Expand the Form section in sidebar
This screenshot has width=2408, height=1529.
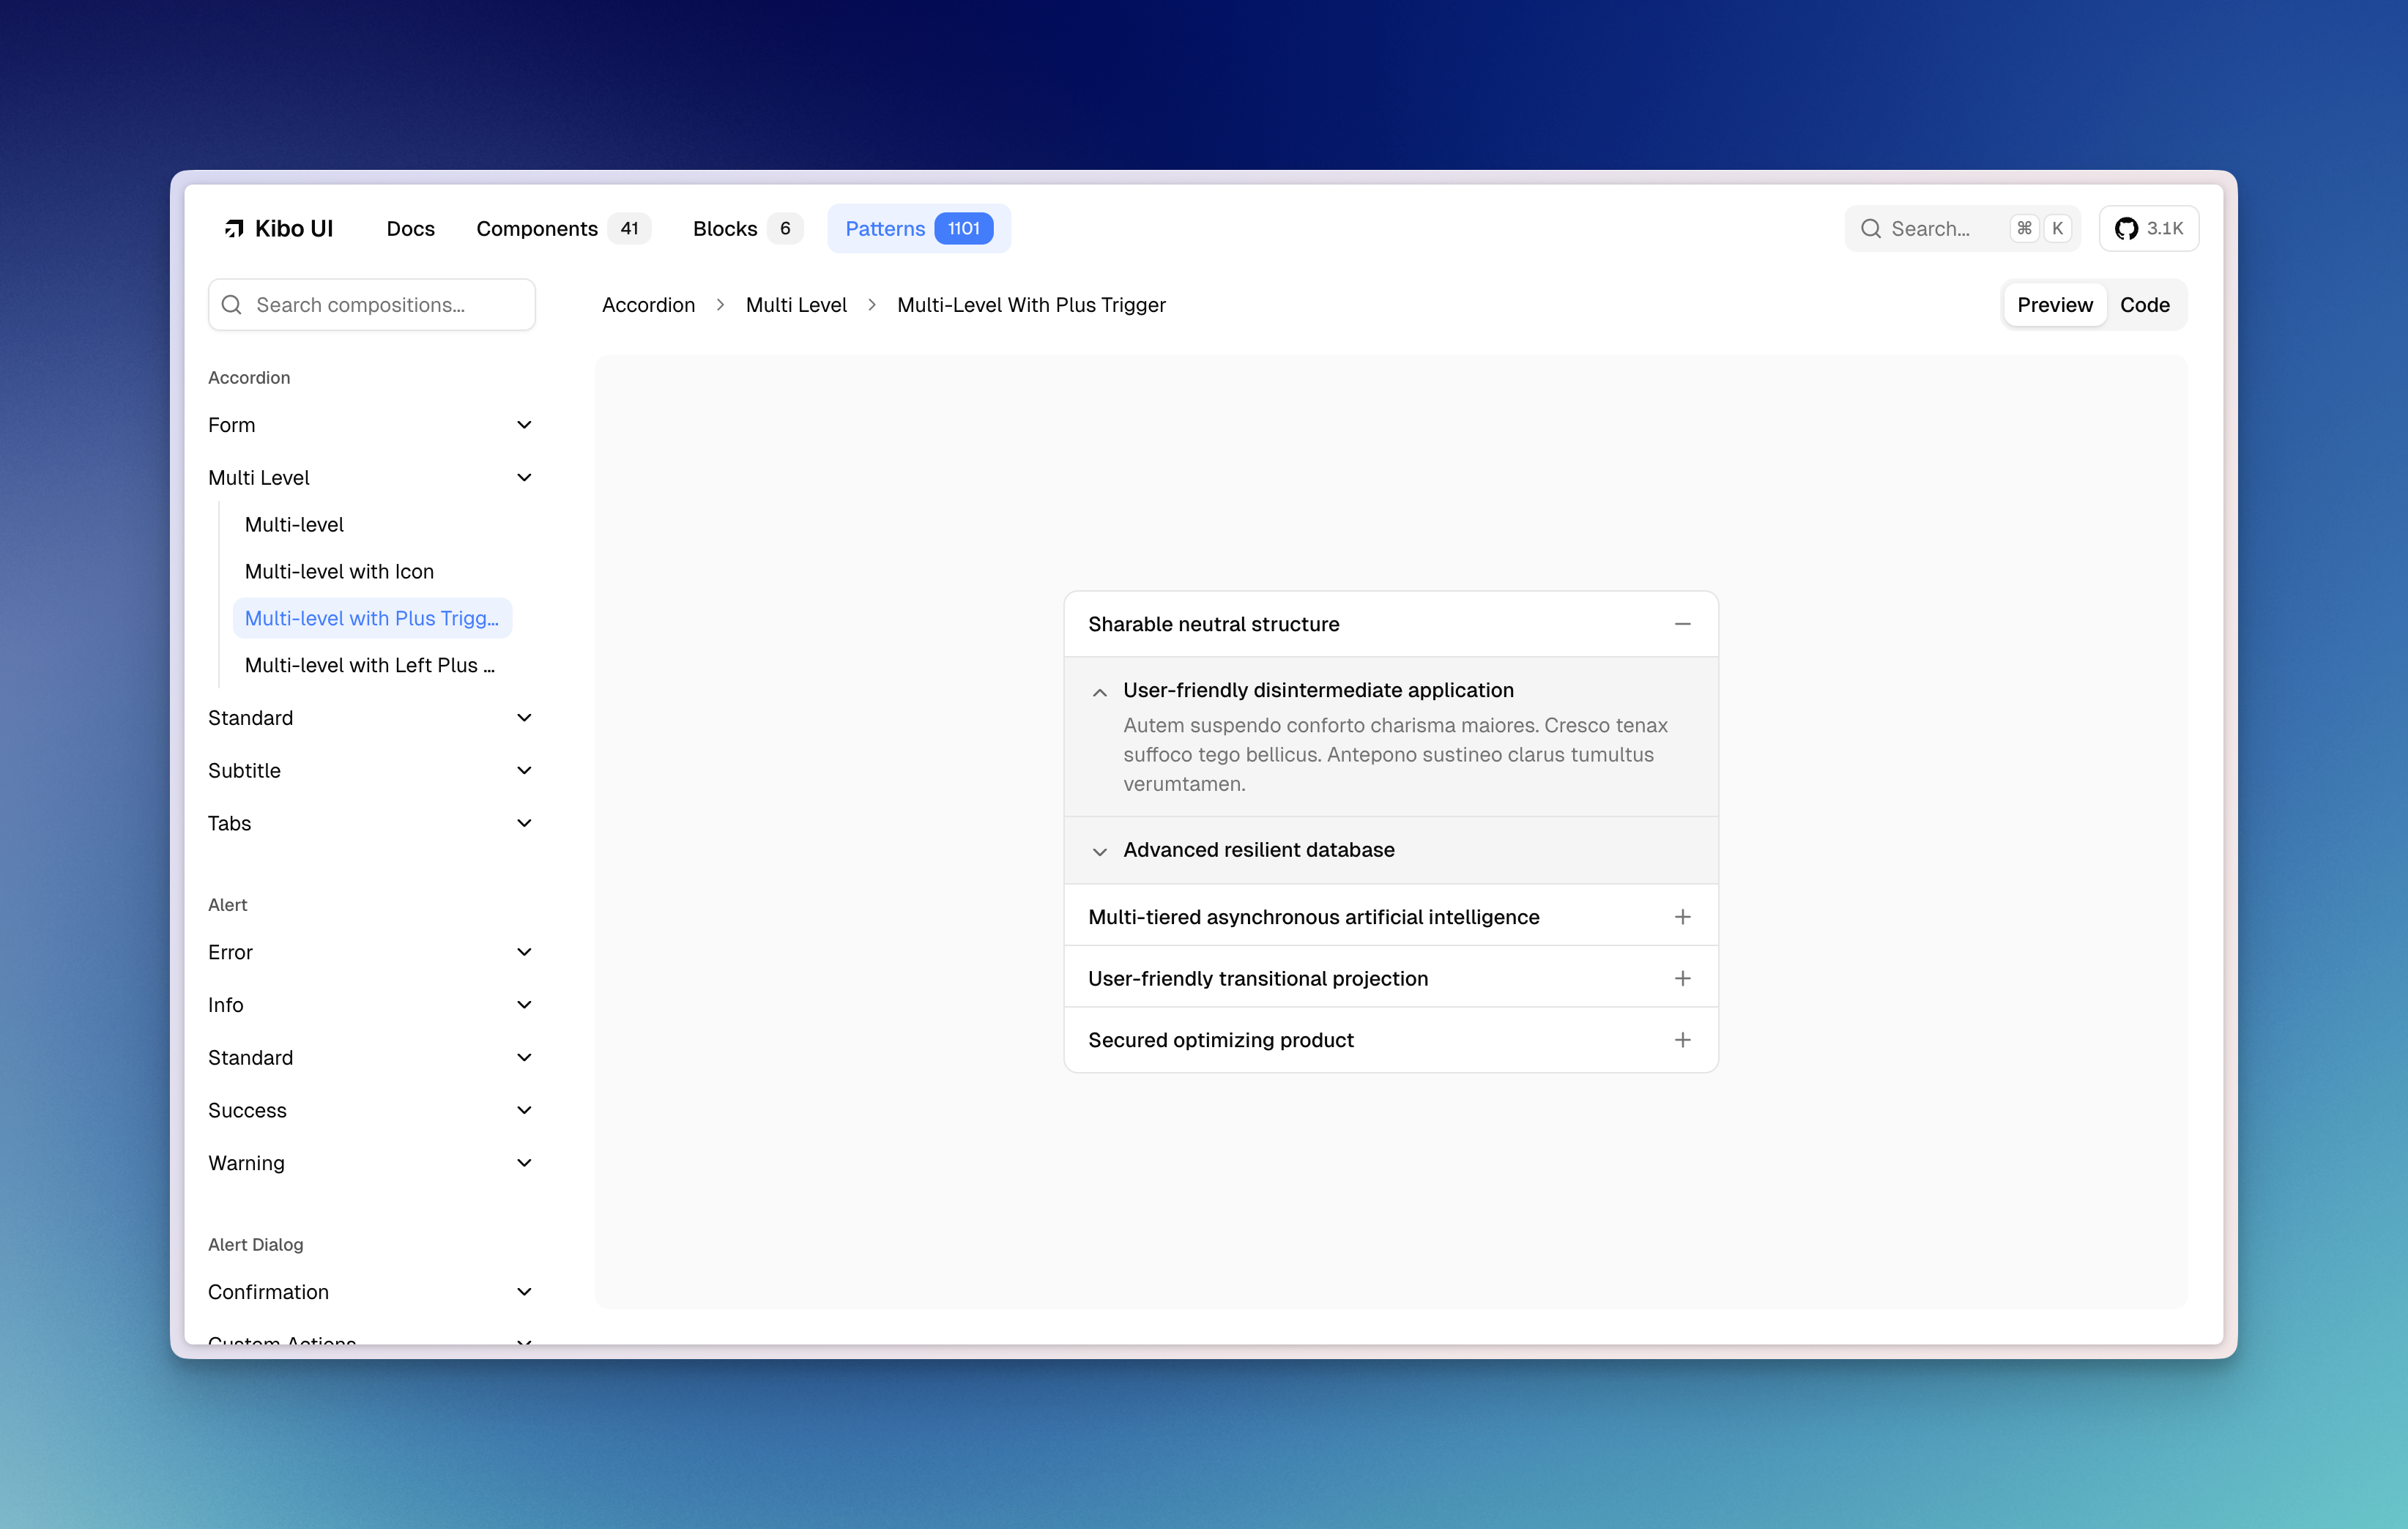click(523, 425)
